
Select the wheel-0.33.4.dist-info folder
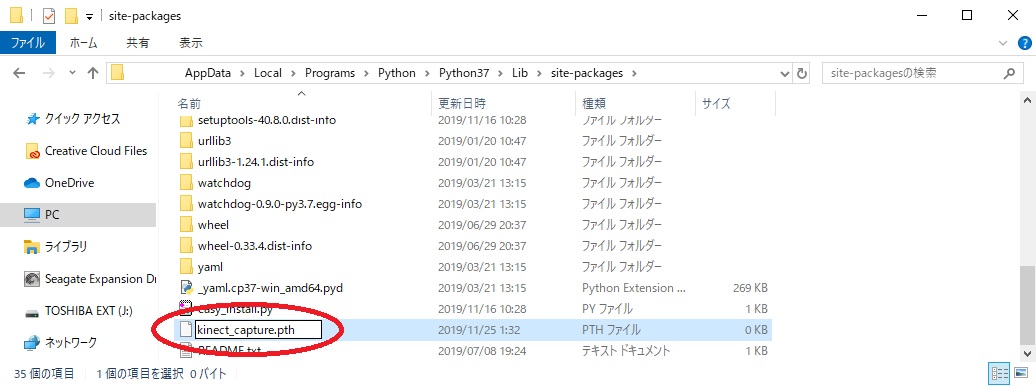click(x=254, y=246)
